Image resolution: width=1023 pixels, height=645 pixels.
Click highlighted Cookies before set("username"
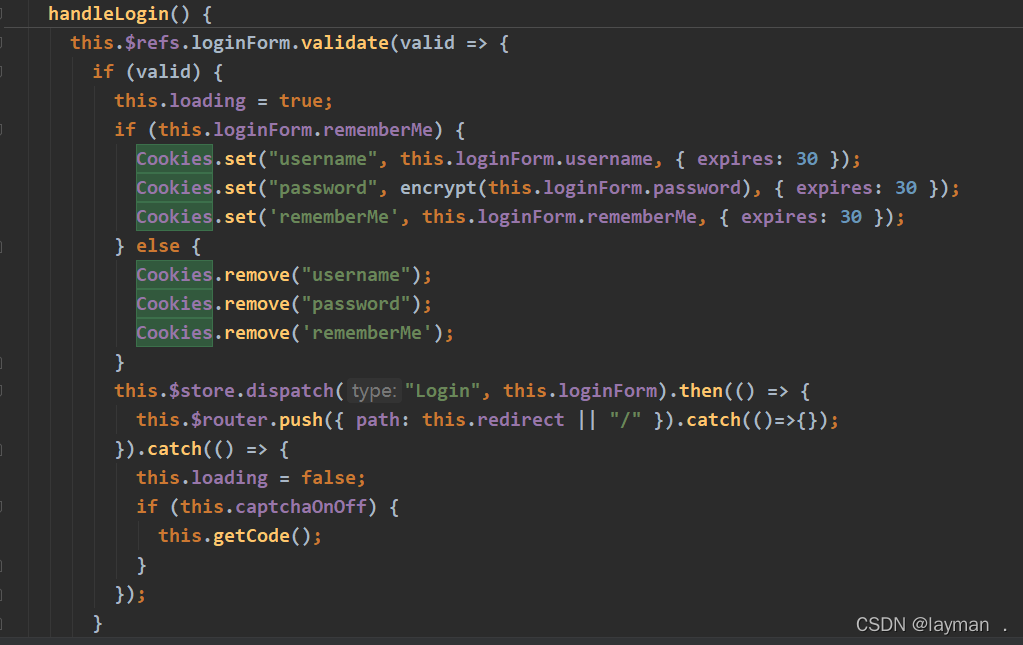tap(174, 159)
